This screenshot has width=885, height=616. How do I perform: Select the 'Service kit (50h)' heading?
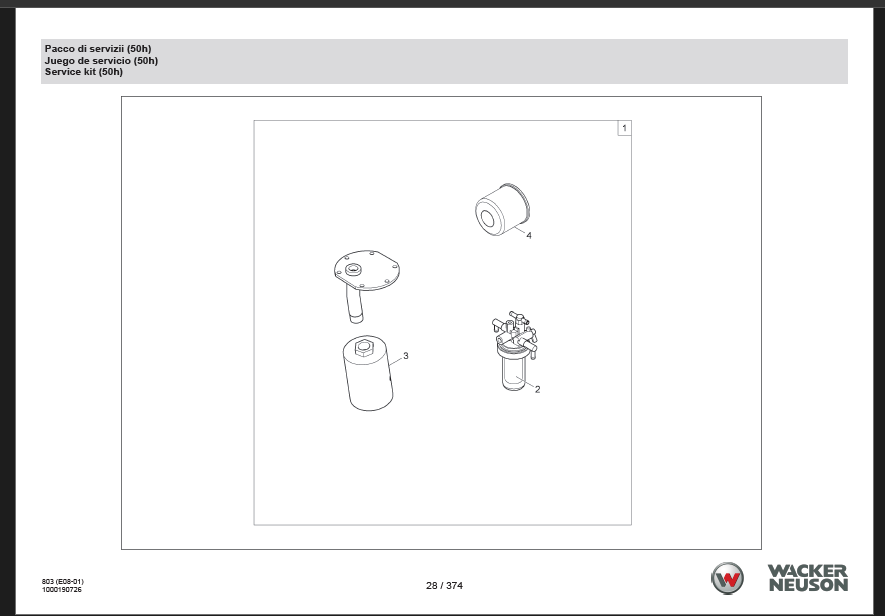[84, 72]
